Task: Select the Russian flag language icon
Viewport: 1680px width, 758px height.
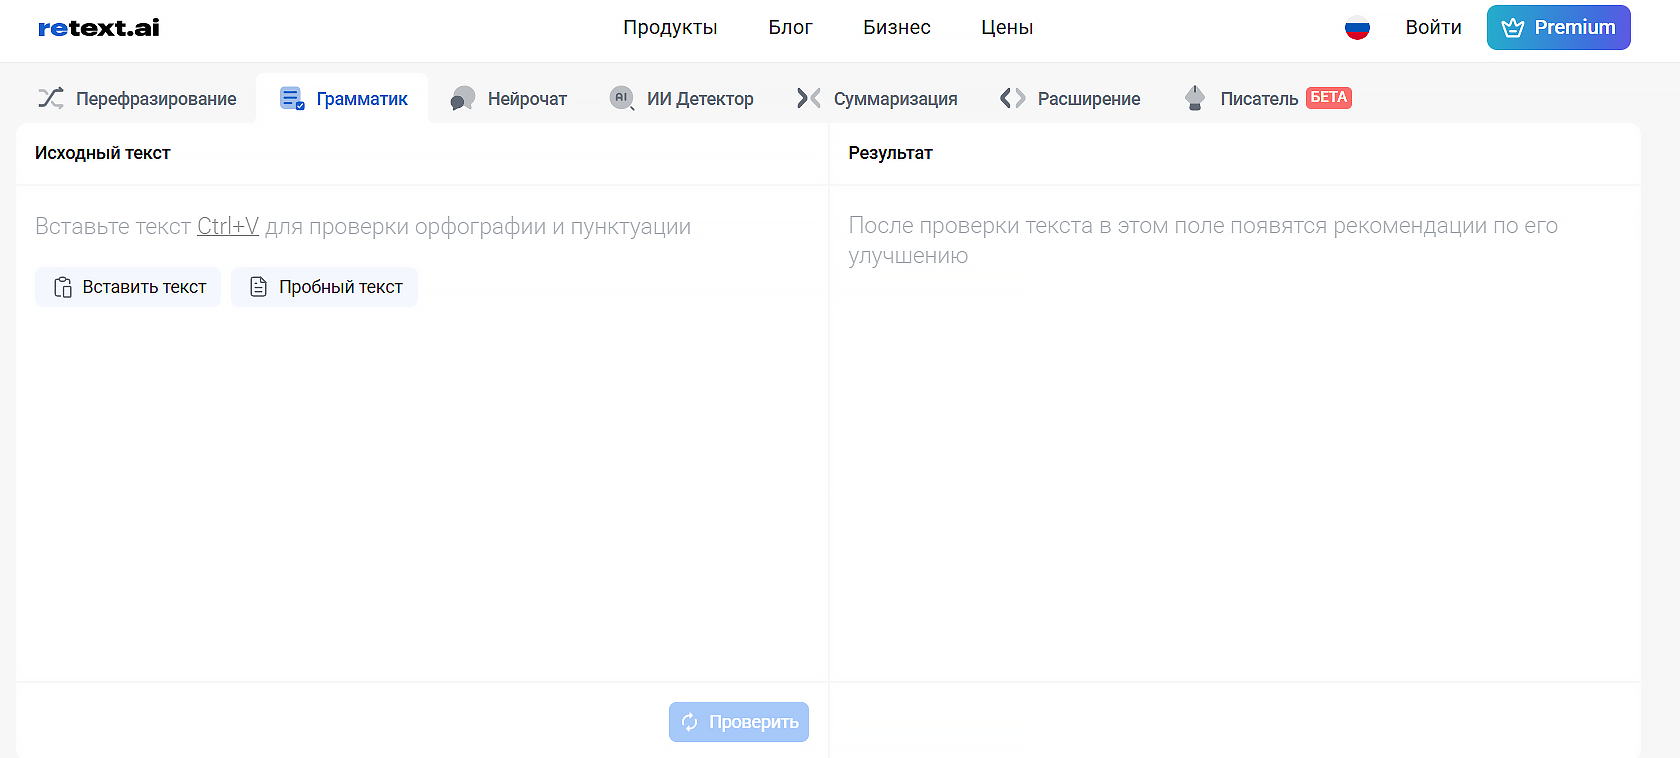Action: (x=1357, y=28)
